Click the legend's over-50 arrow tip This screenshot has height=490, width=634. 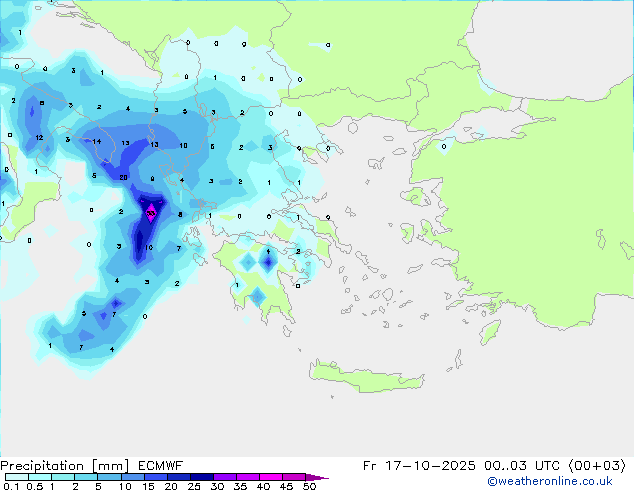[317, 477]
